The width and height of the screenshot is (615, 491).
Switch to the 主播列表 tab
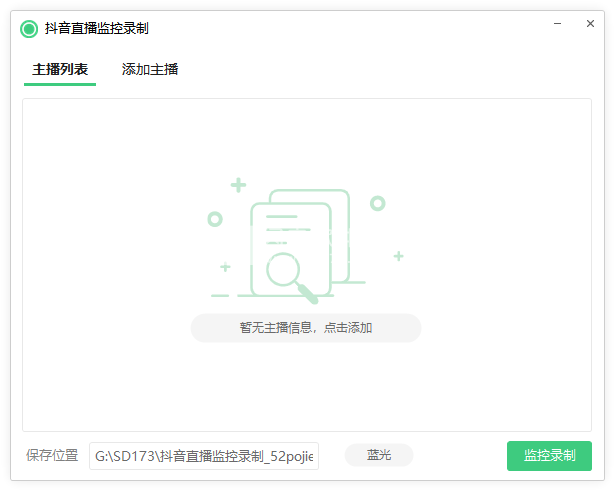point(60,70)
